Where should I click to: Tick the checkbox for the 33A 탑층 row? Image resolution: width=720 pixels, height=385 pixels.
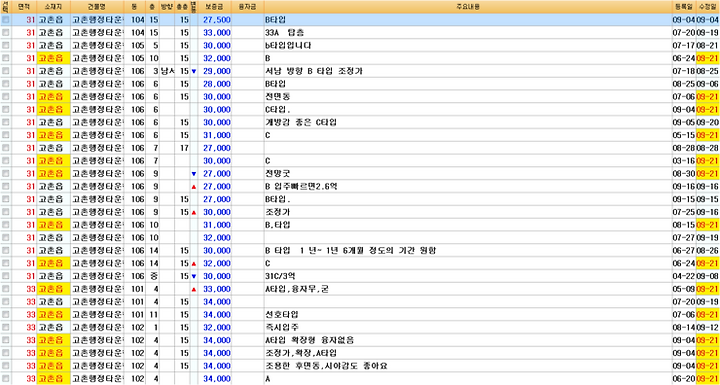click(x=5, y=33)
